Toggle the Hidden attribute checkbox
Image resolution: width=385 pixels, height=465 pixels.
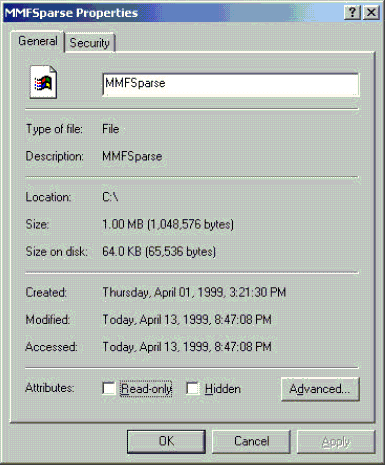pyautogui.click(x=193, y=388)
